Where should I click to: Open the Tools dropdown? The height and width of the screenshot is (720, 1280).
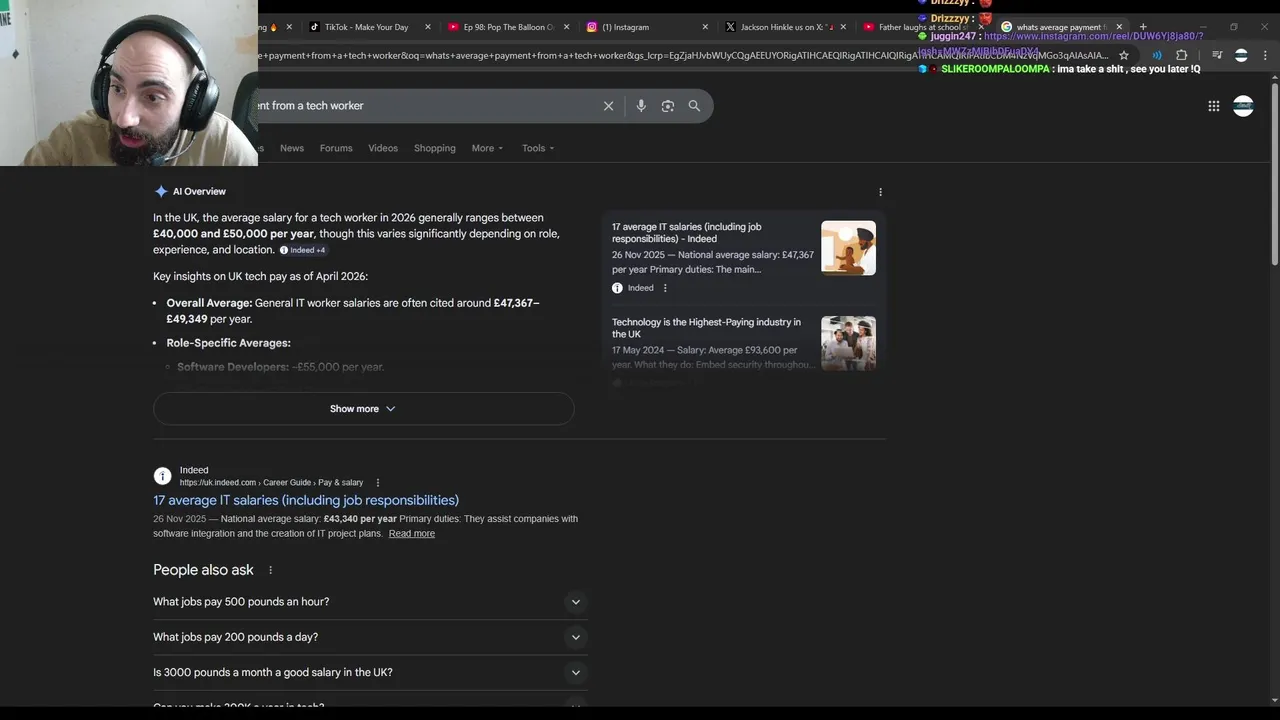(538, 148)
